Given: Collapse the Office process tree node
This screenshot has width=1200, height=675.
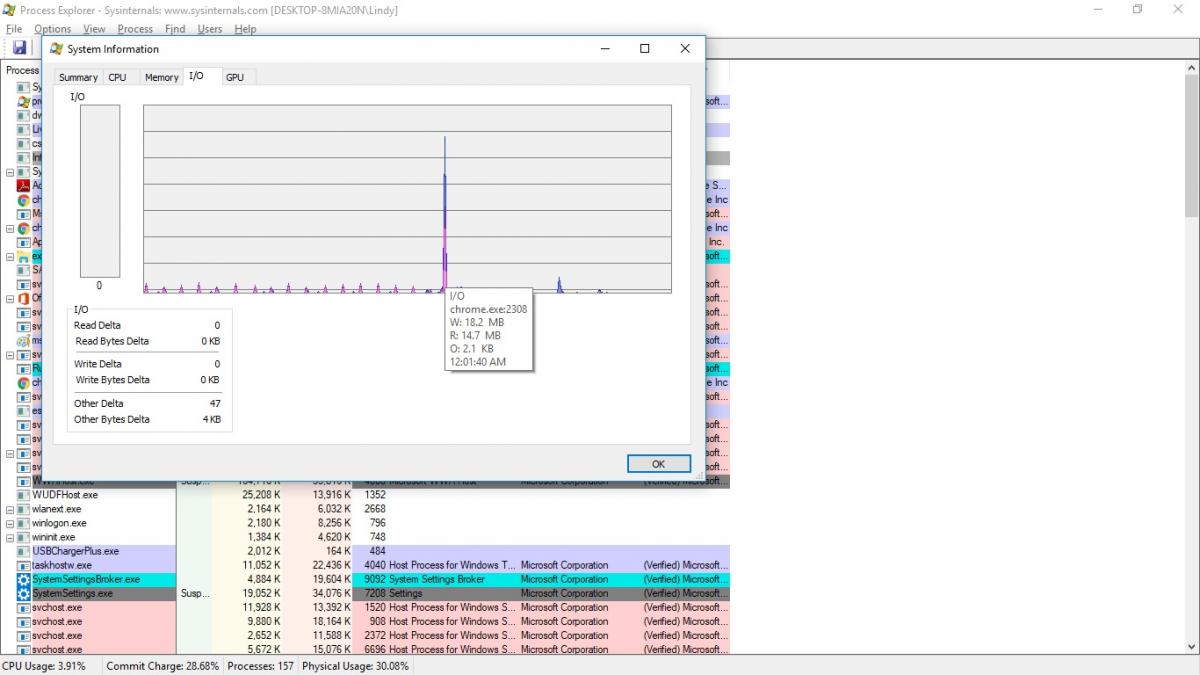Looking at the screenshot, I should point(10,298).
